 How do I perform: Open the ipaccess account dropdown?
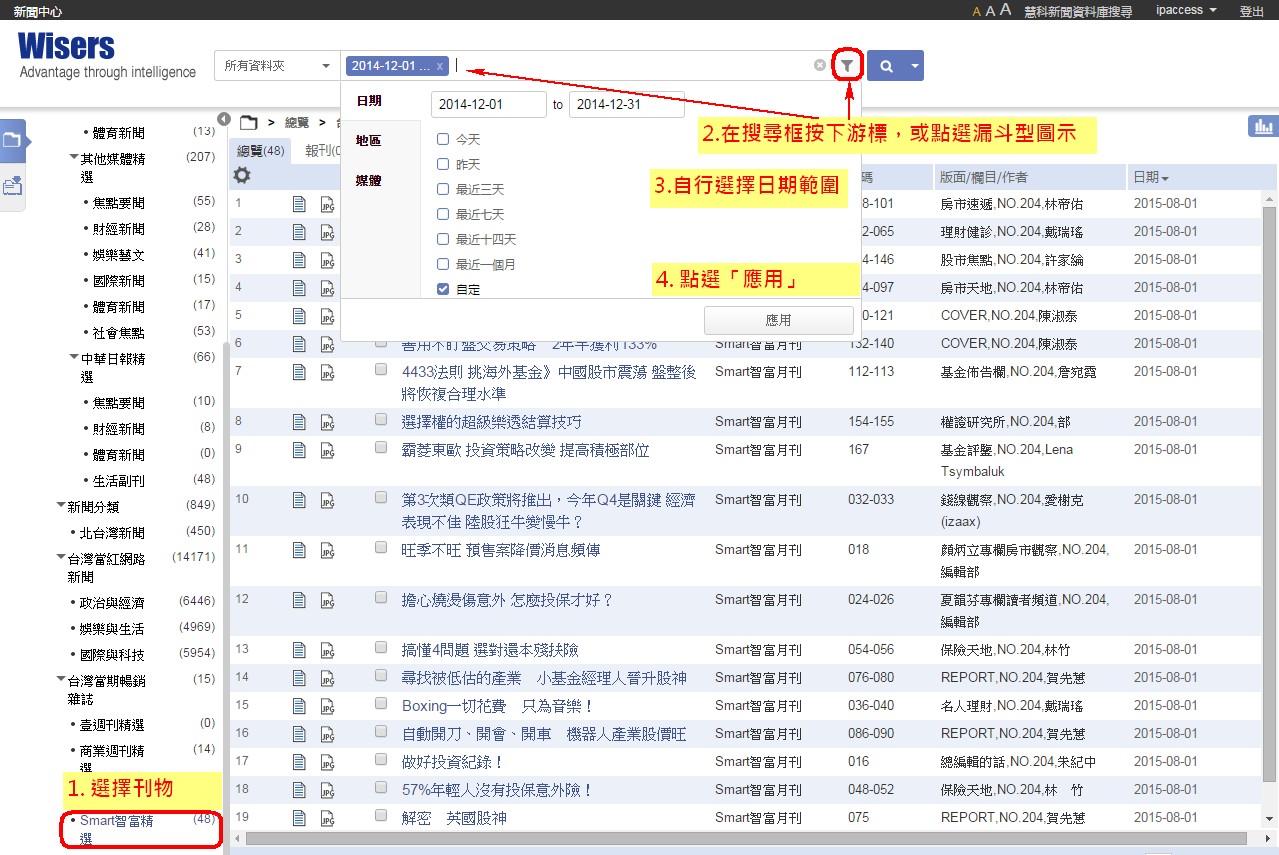click(x=1186, y=10)
